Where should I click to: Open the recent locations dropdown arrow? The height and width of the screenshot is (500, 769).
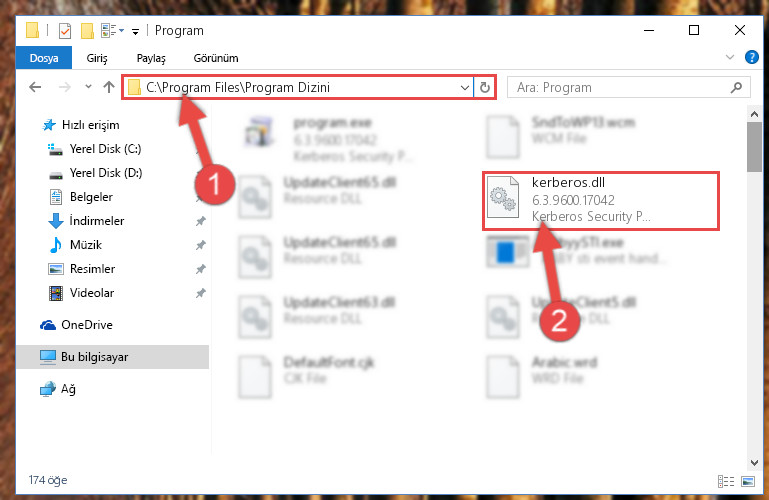(x=88, y=87)
